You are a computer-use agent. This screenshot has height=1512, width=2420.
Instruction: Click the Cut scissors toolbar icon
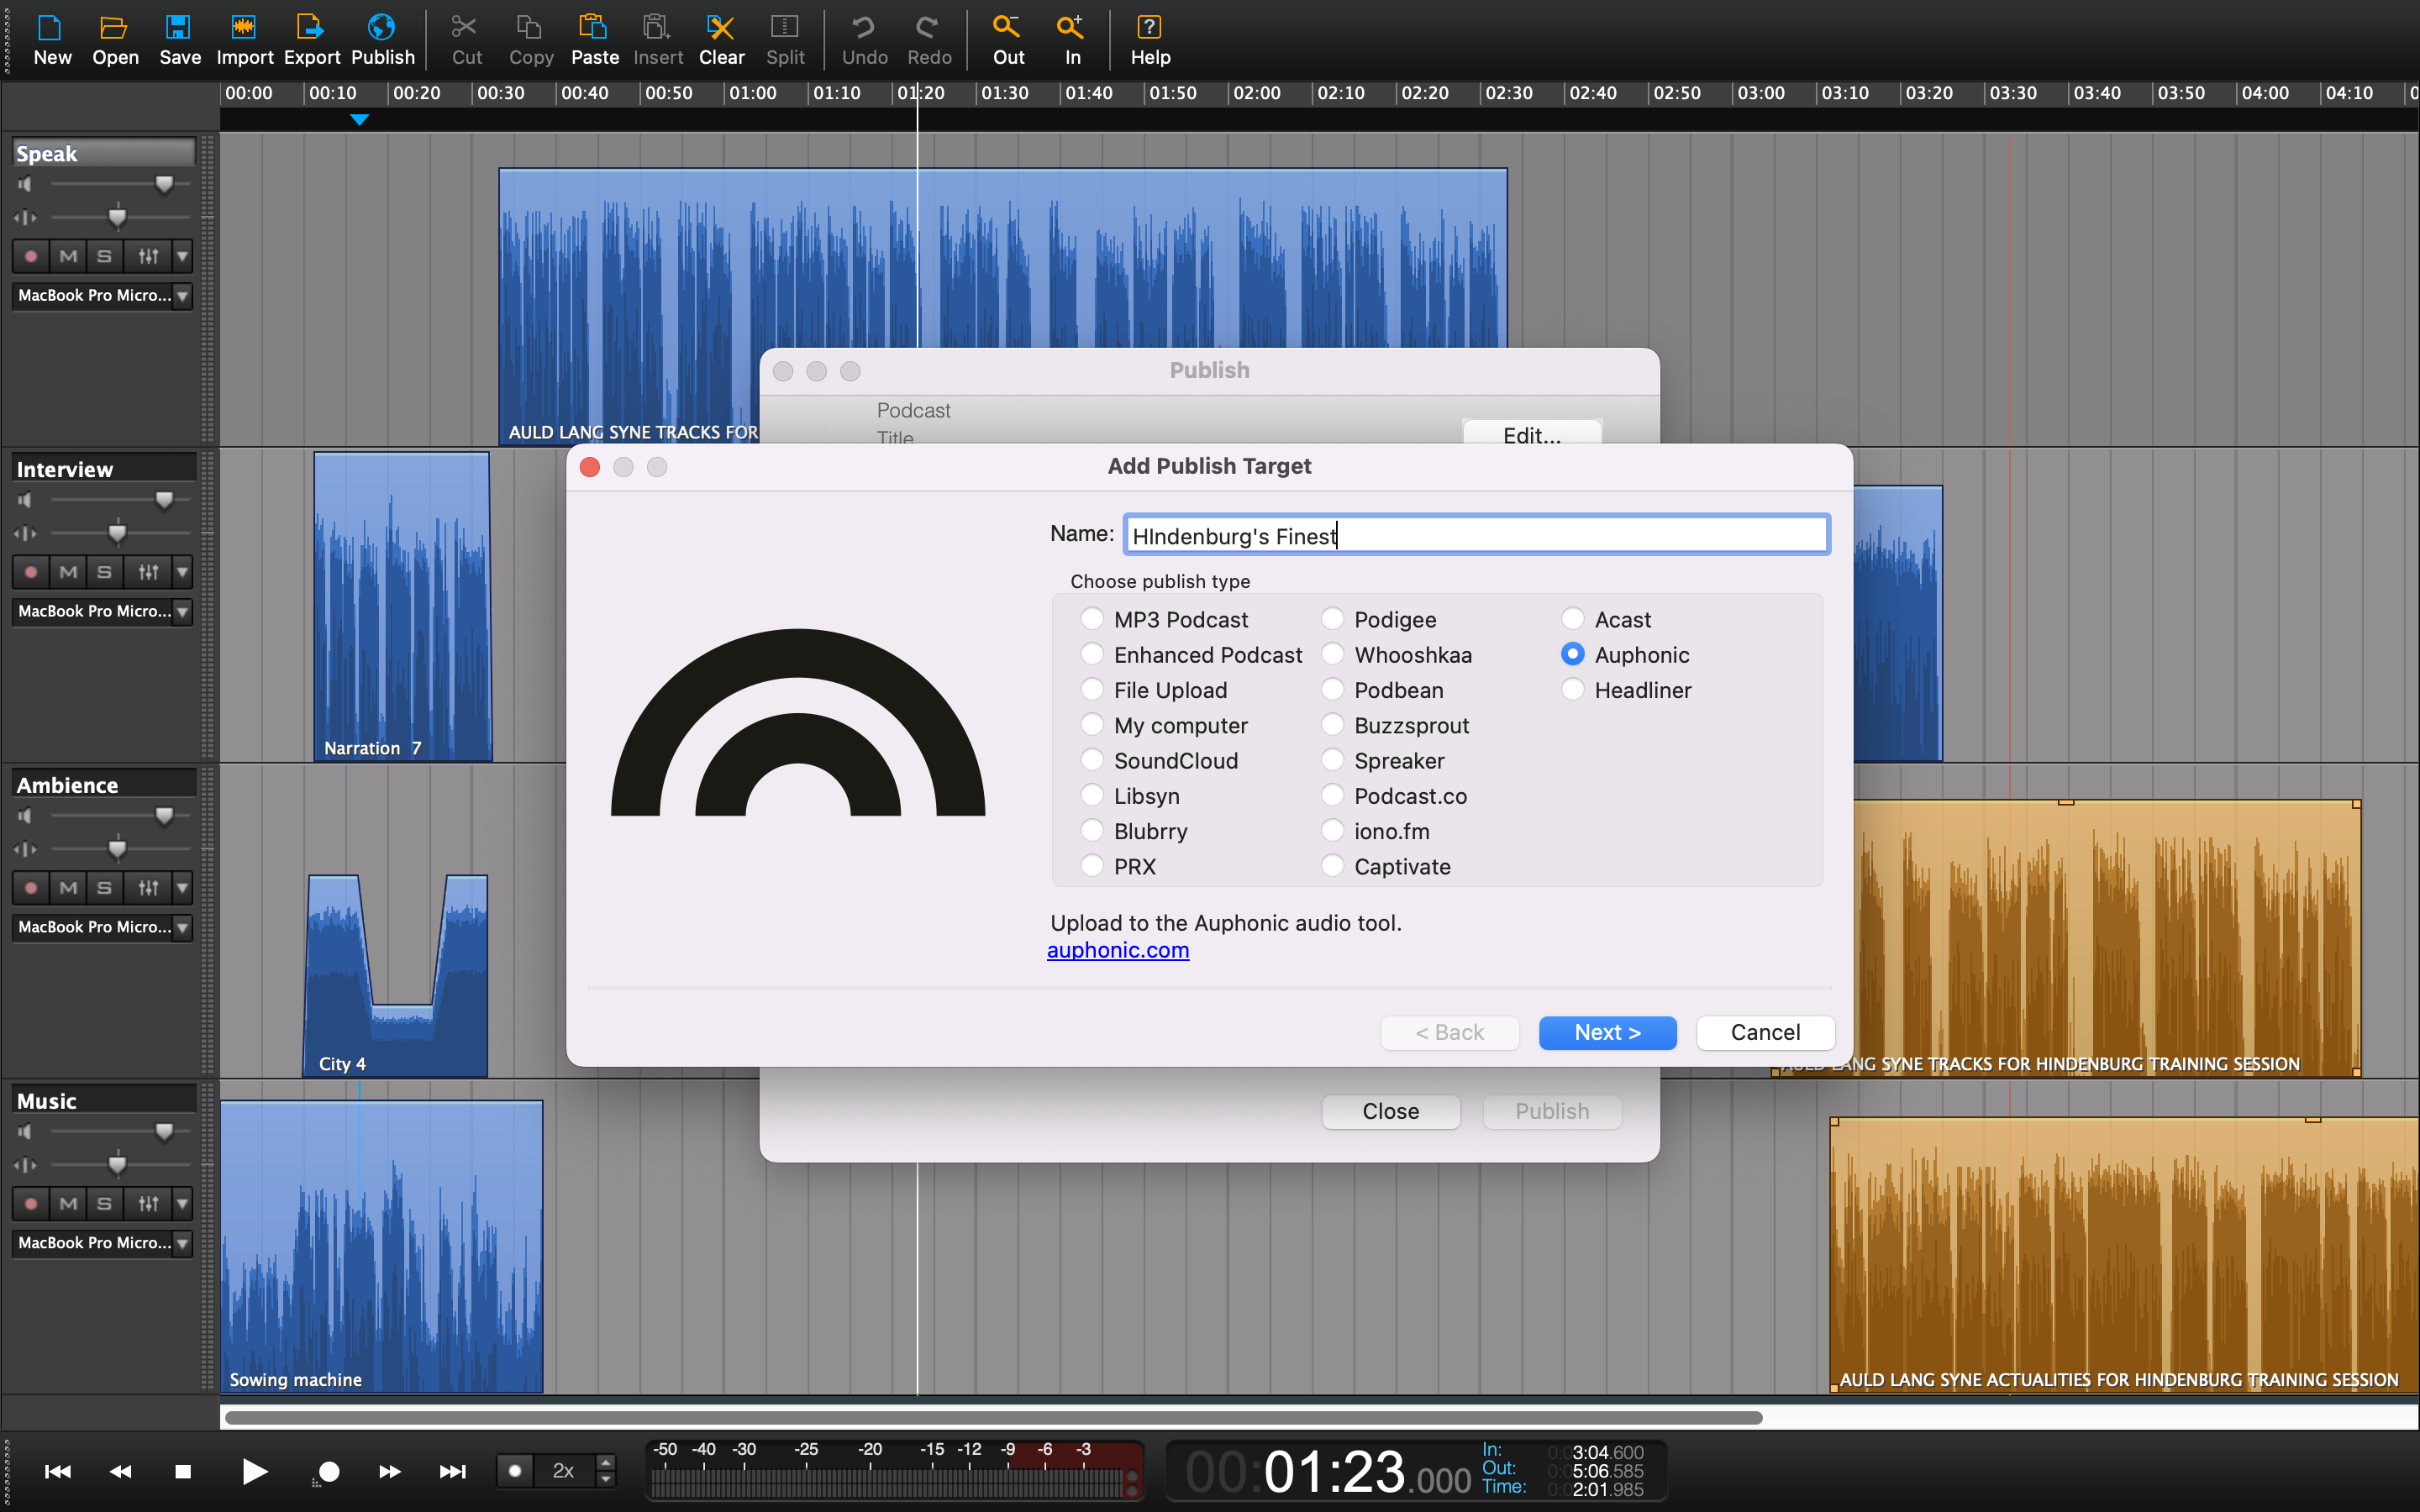(x=466, y=40)
